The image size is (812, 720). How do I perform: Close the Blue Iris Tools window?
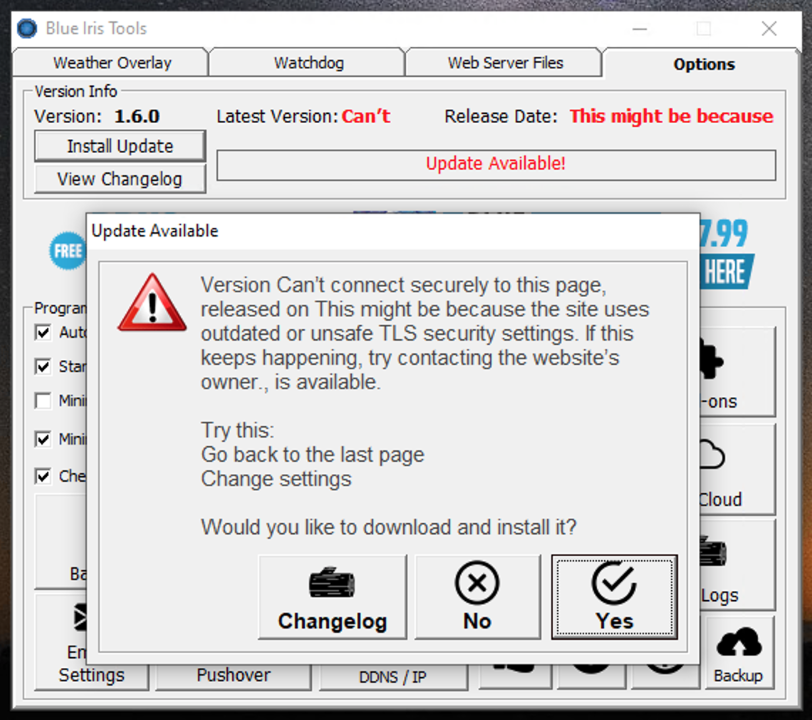pos(769,28)
